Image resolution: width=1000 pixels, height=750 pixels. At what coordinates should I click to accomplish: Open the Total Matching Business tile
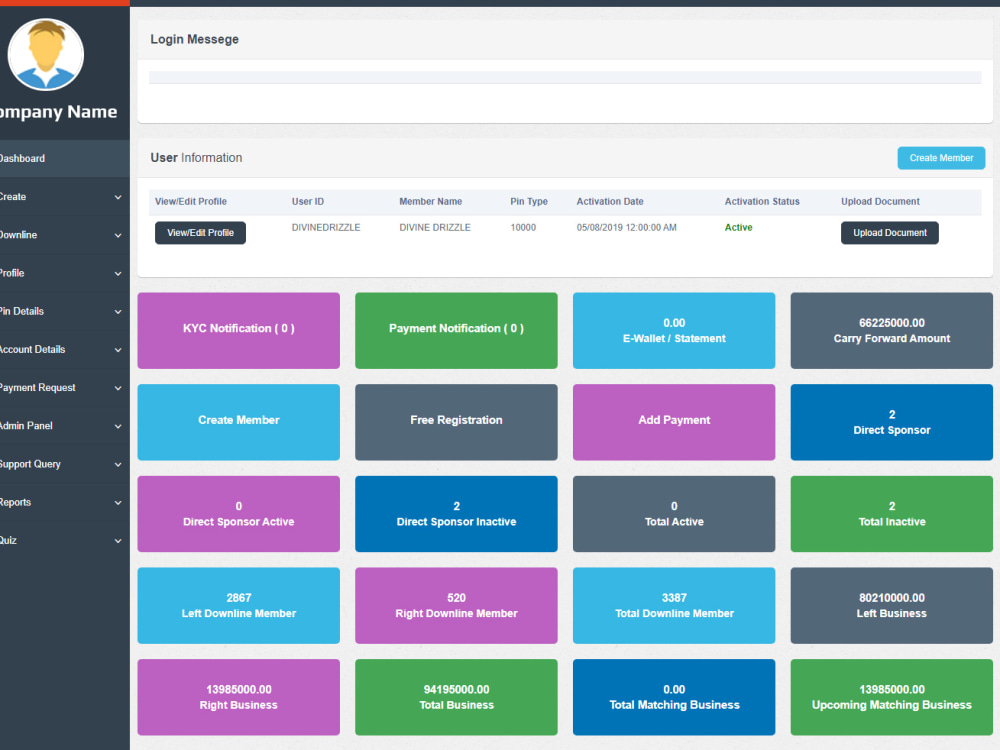click(674, 697)
